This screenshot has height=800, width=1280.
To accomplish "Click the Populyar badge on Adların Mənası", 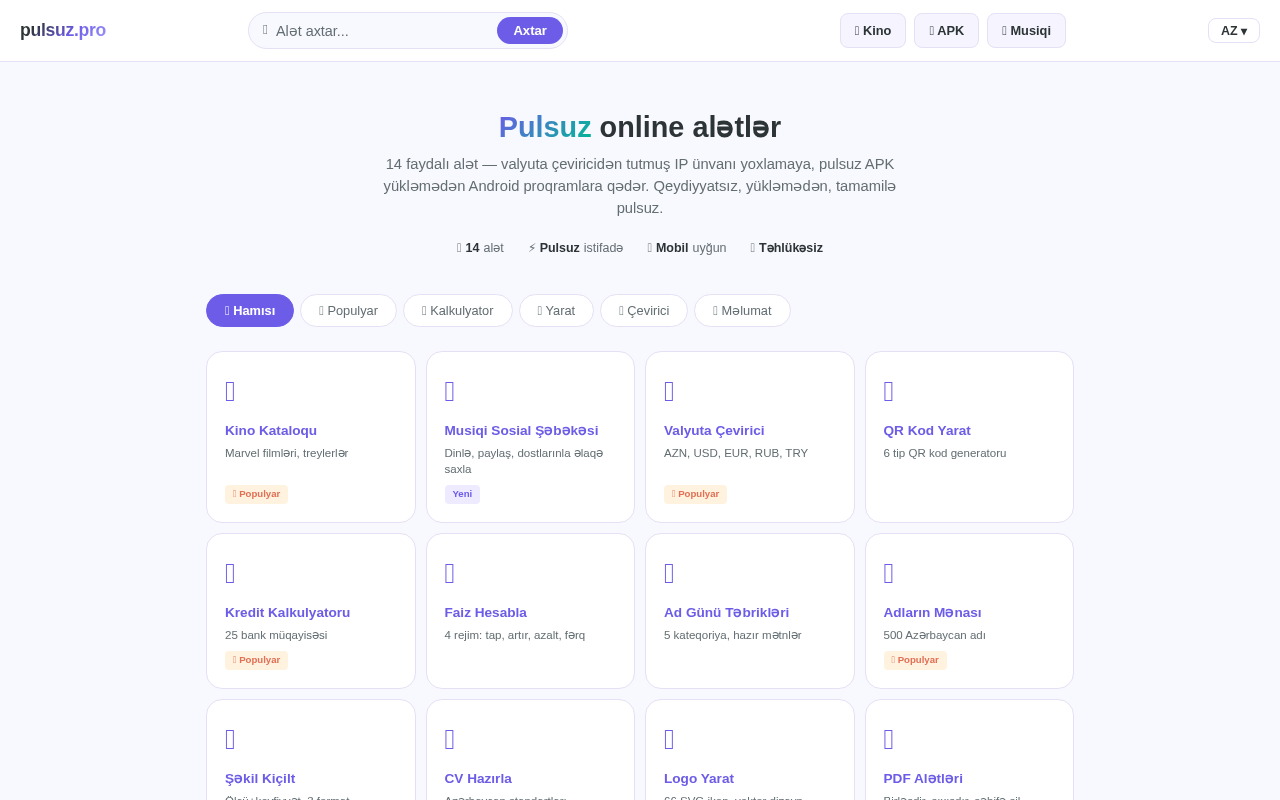I will (x=915, y=660).
